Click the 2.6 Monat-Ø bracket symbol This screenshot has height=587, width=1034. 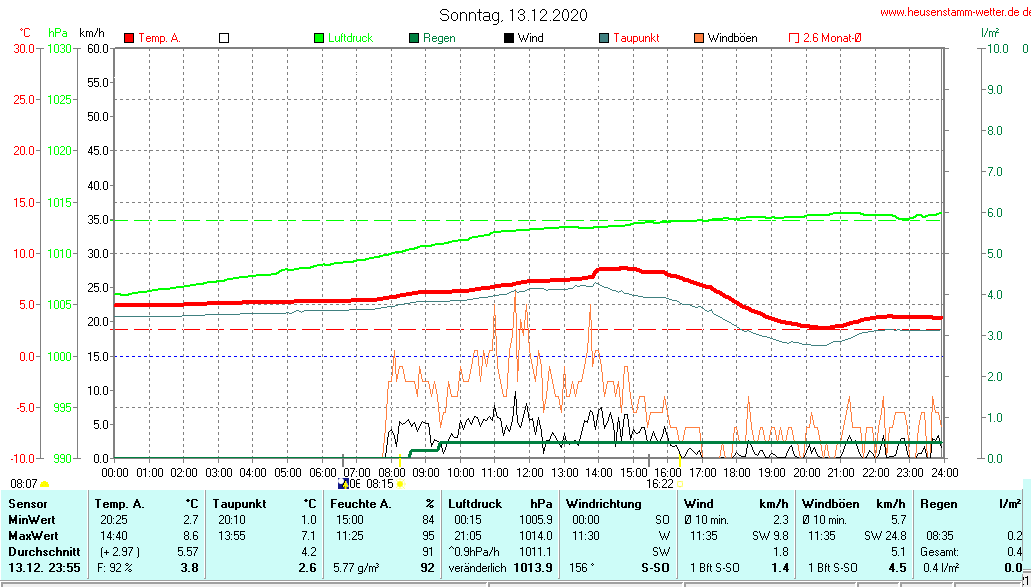[794, 38]
